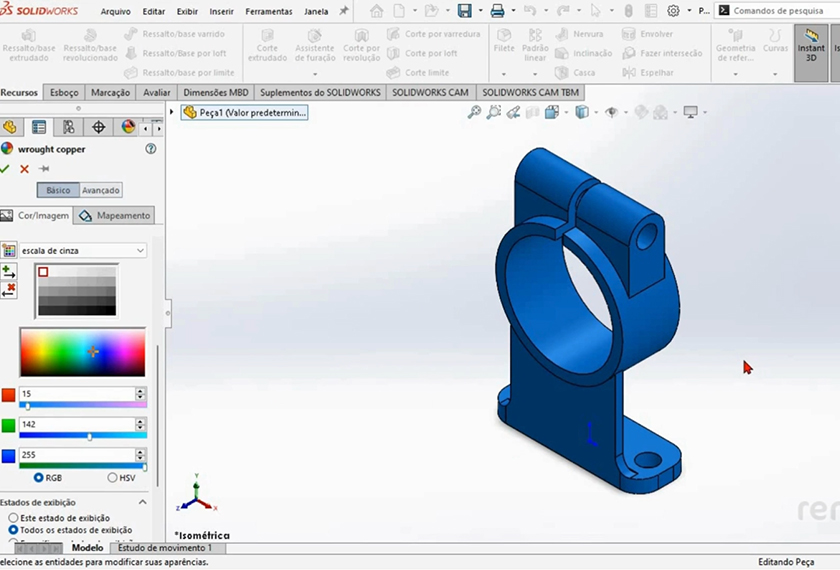The width and height of the screenshot is (840, 570).
Task: Cancel appearance edit with the red X
Action: 25,169
